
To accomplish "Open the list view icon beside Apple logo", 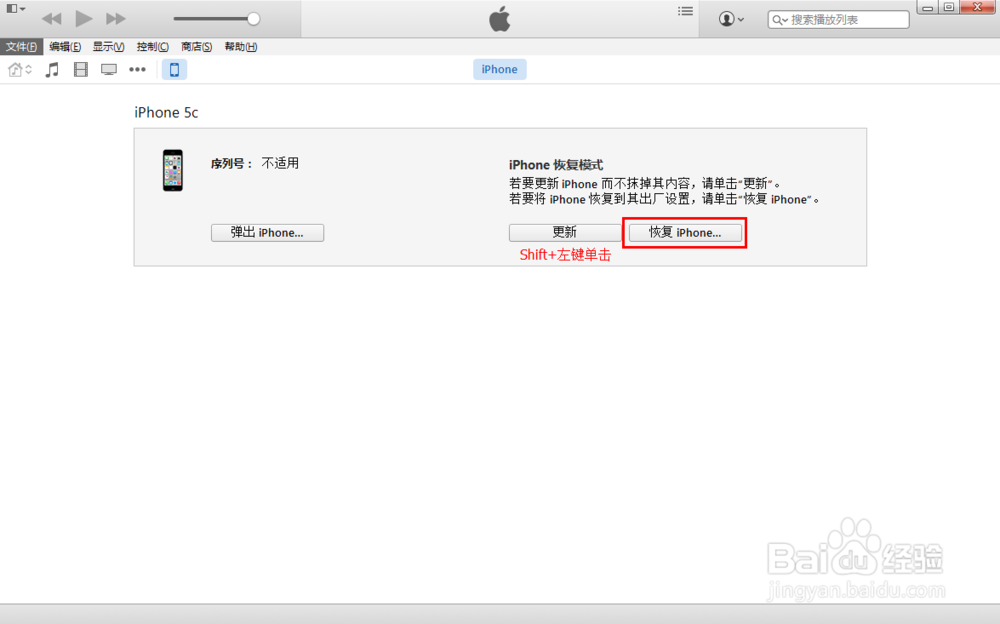I will [685, 11].
